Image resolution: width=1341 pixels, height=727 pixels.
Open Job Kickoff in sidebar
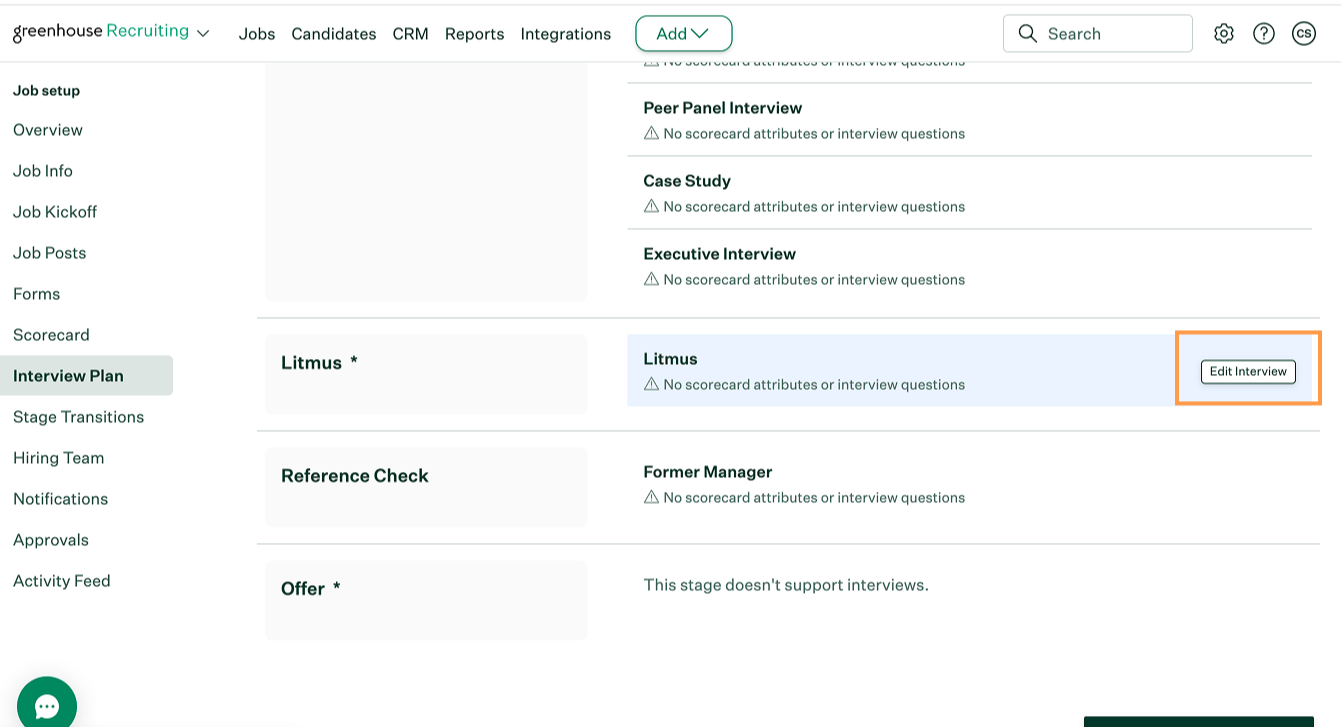pos(55,212)
